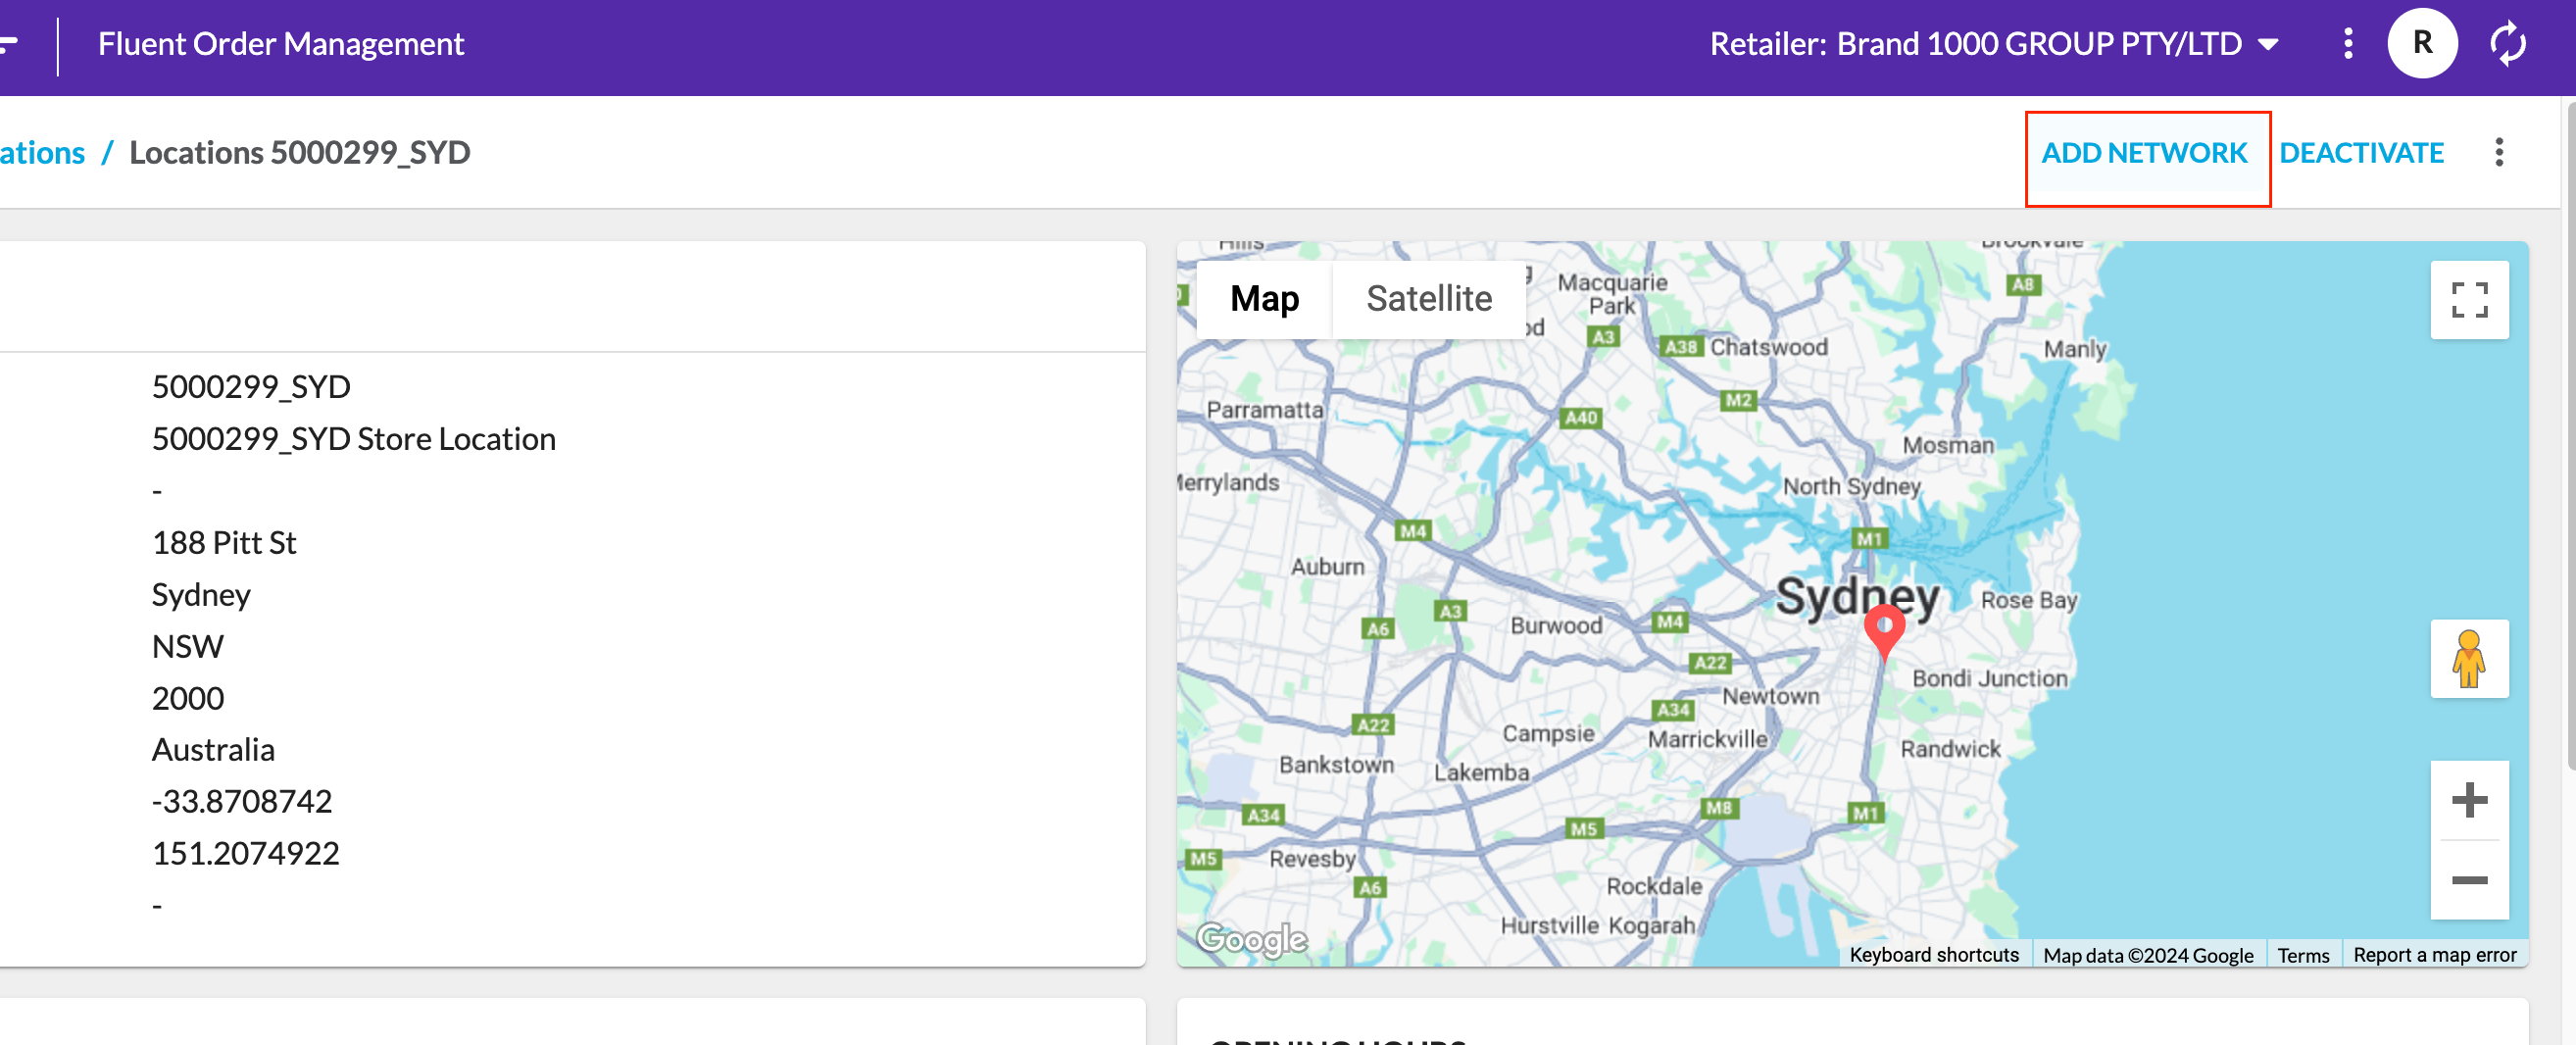Switch map to Satellite view
This screenshot has height=1045, width=2576.
(1428, 299)
